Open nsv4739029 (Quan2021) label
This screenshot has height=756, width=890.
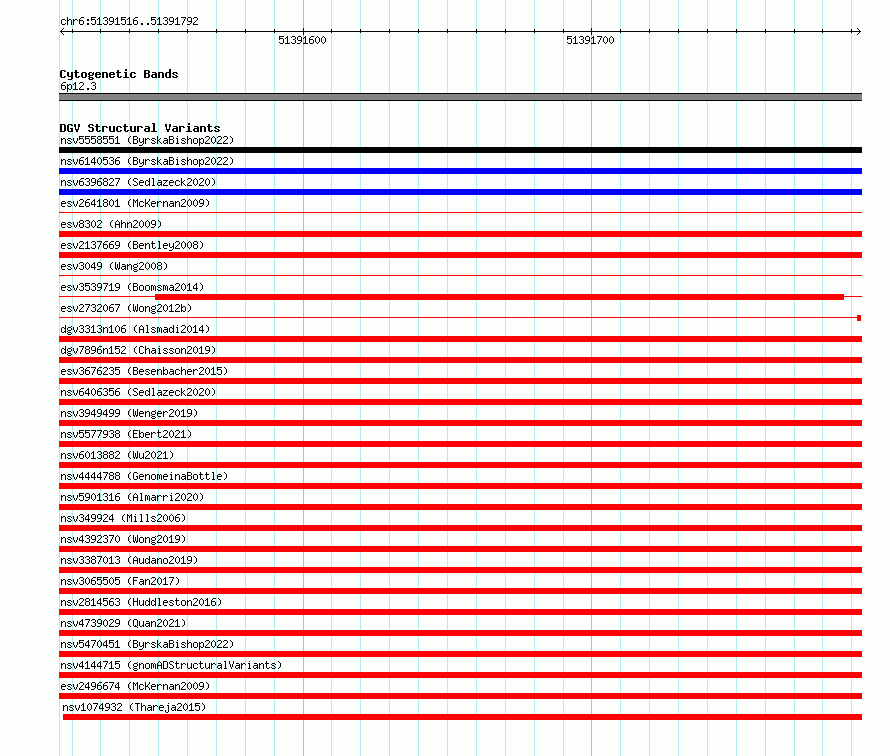pyautogui.click(x=123, y=623)
